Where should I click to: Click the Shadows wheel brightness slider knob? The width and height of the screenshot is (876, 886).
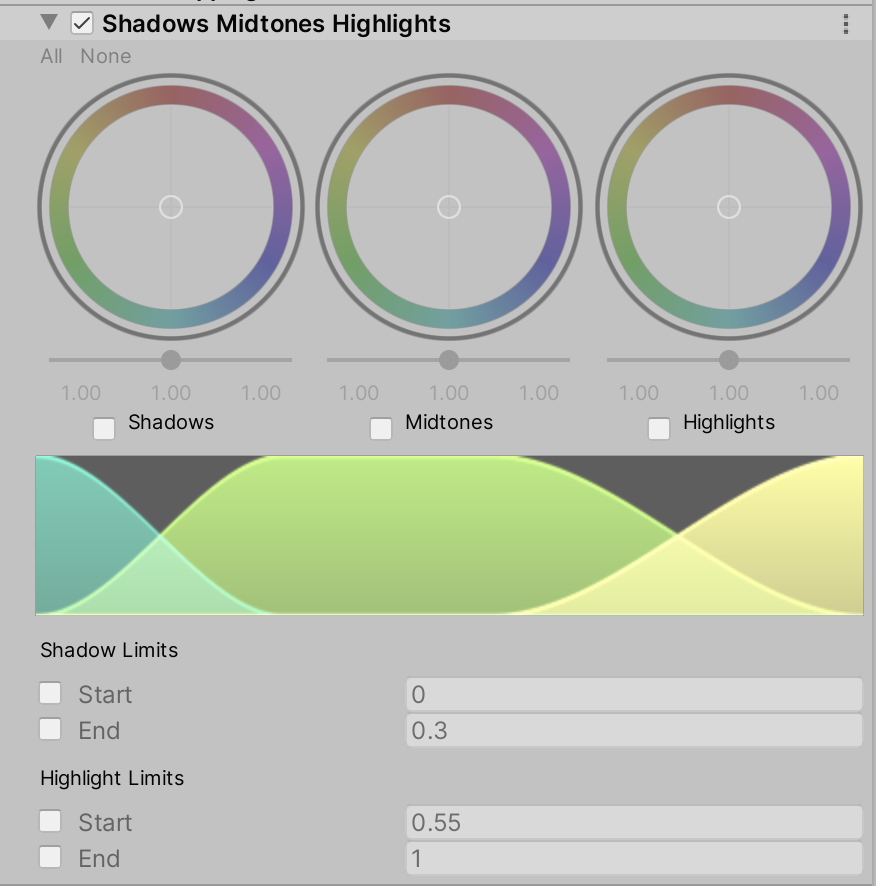click(x=171, y=360)
